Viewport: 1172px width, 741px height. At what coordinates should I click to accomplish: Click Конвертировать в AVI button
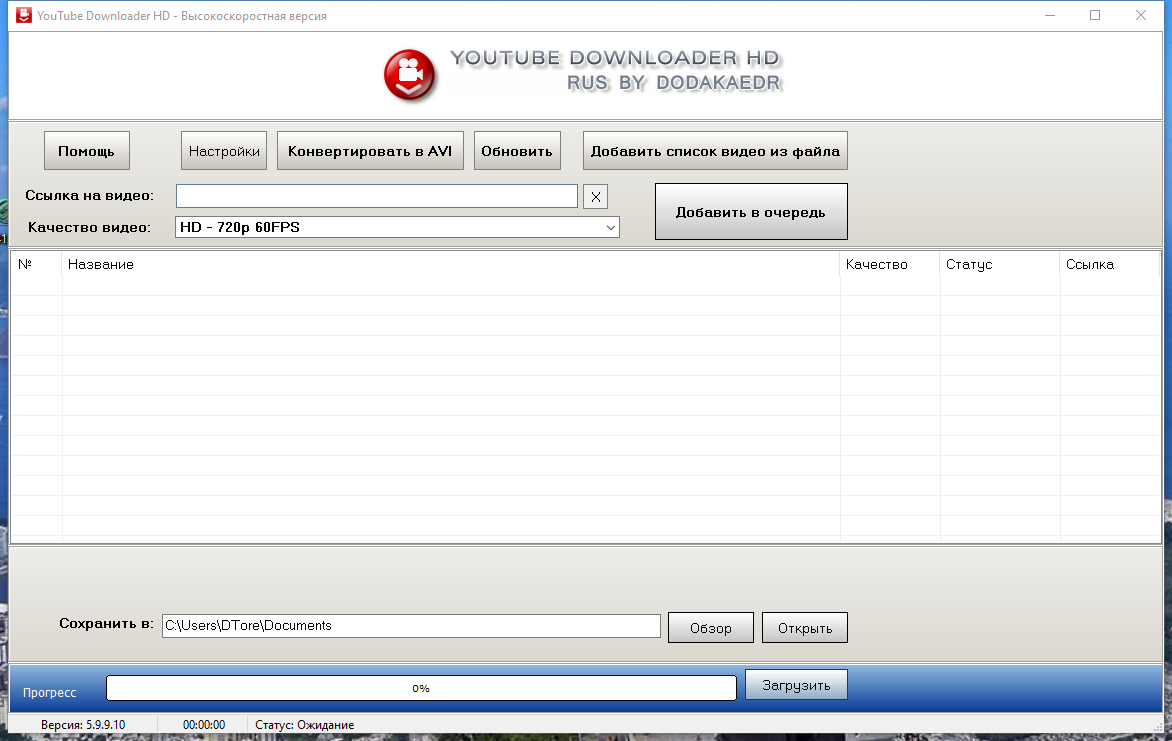[370, 151]
